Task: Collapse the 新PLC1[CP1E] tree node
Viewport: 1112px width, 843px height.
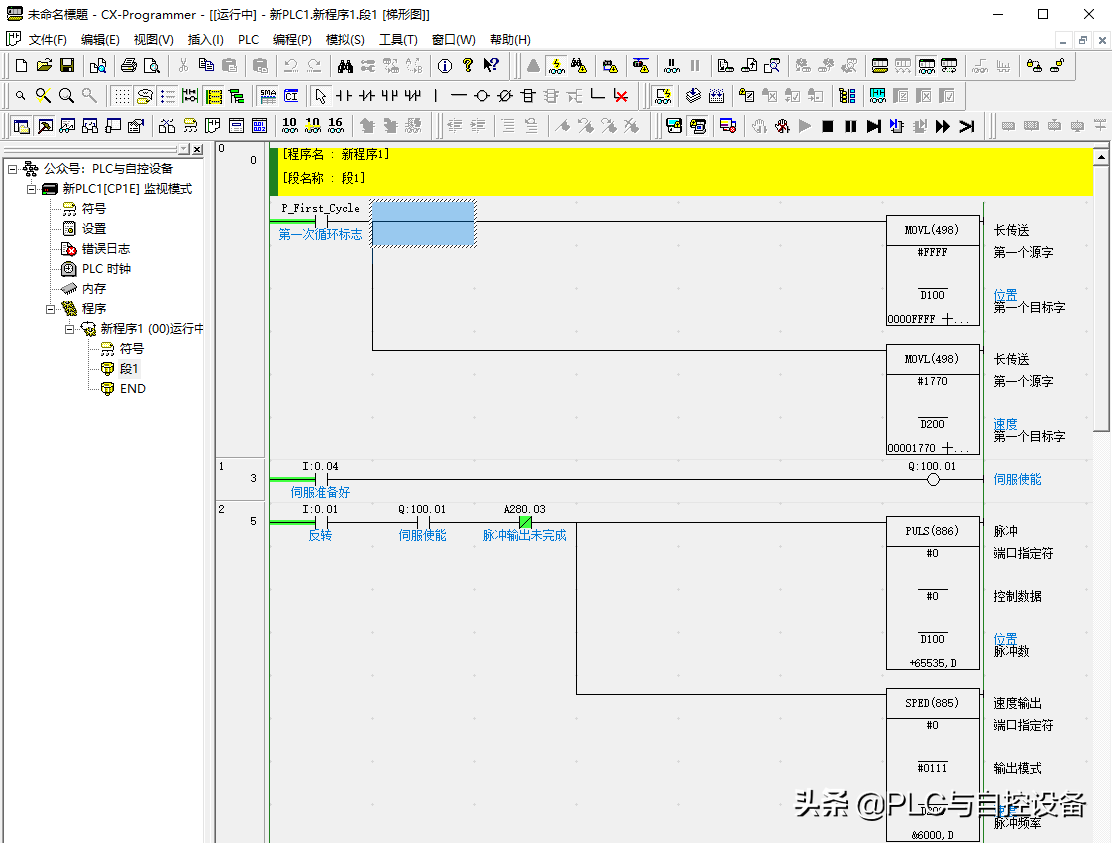Action: (x=31, y=189)
